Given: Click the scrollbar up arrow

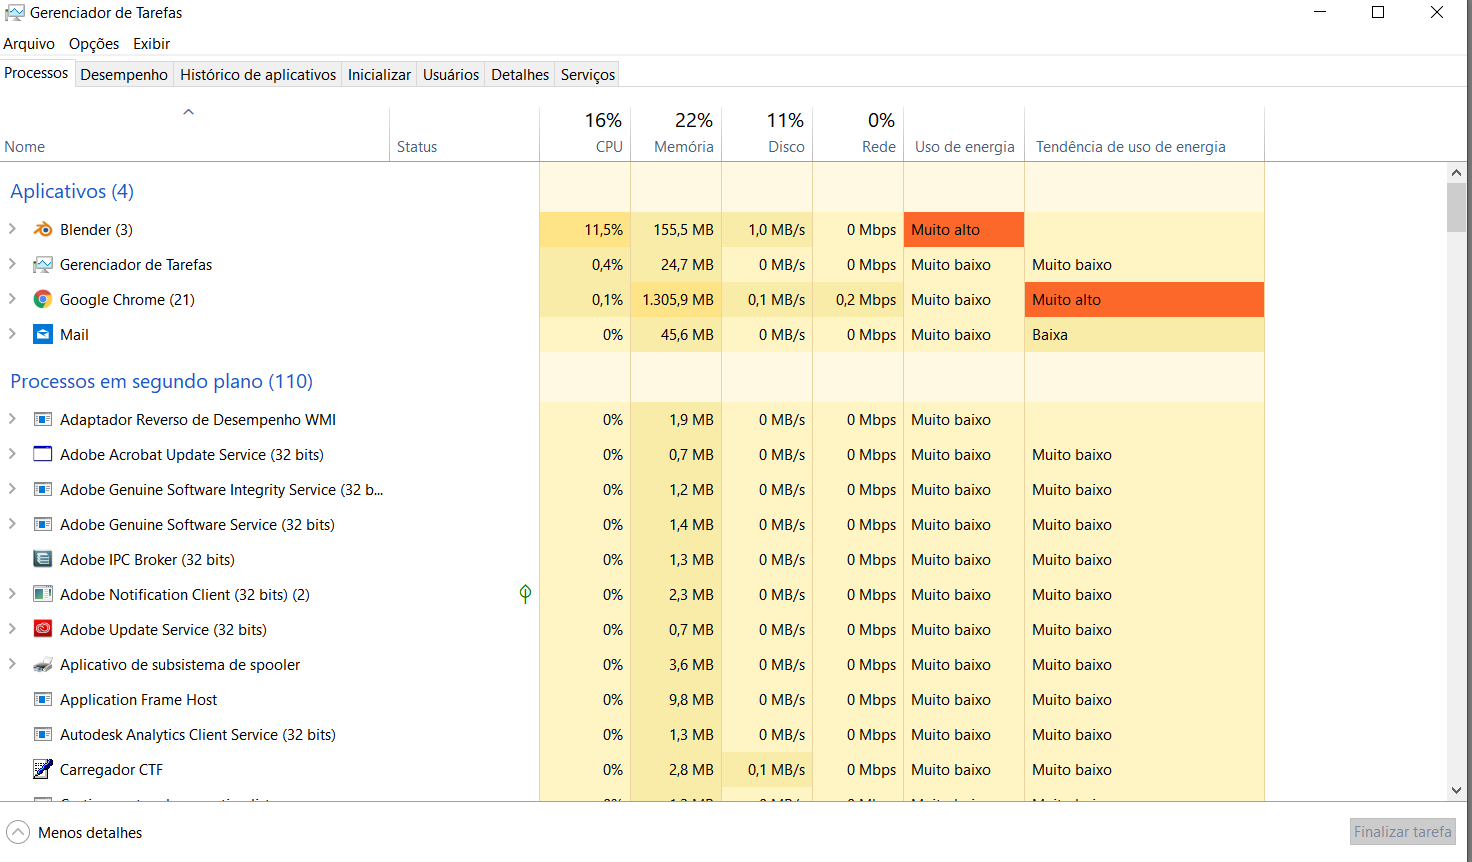Looking at the screenshot, I should coord(1456,173).
